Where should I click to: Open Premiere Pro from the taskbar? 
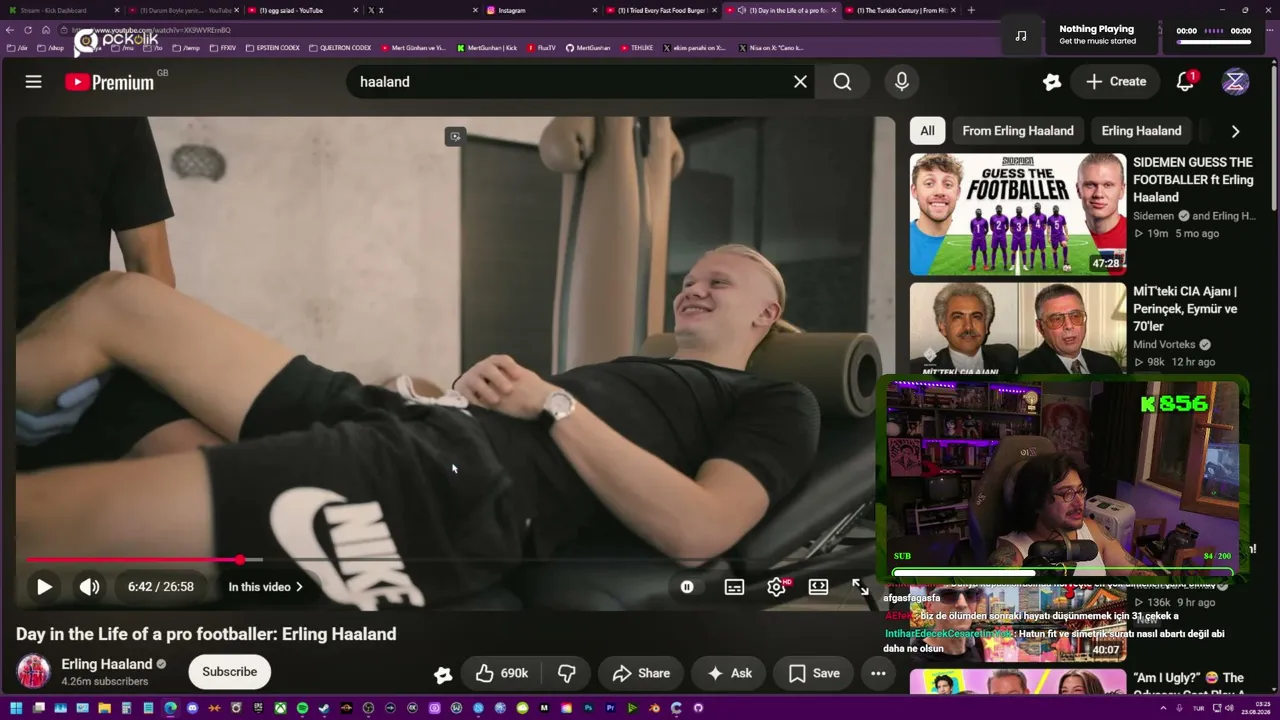pos(610,708)
